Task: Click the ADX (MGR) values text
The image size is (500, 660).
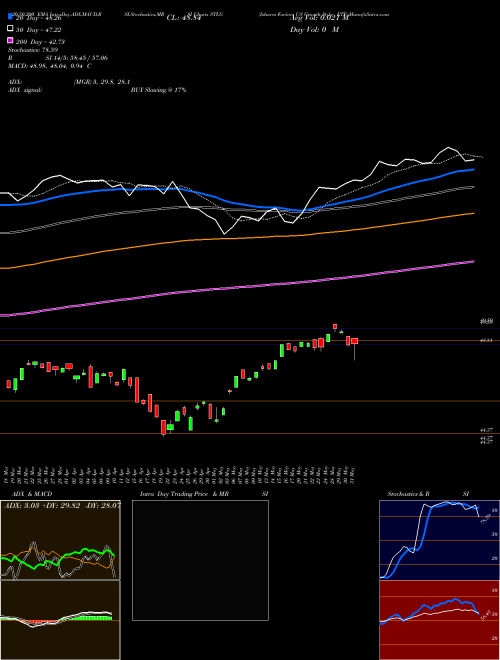Action: pos(101,82)
